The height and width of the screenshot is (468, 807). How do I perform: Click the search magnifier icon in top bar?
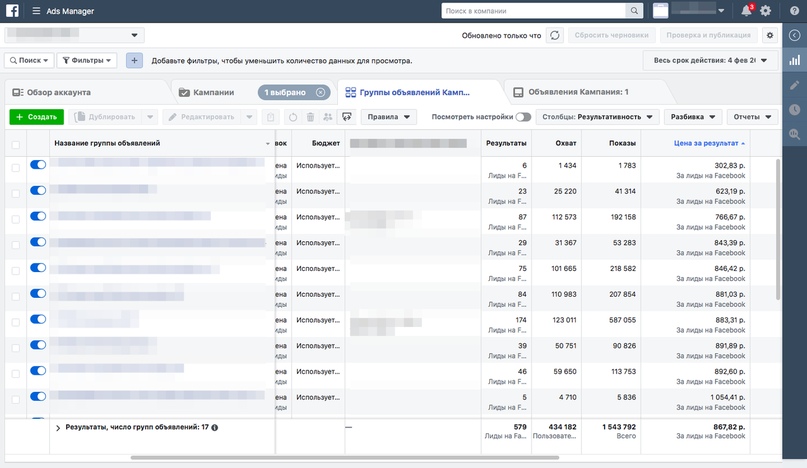point(634,11)
